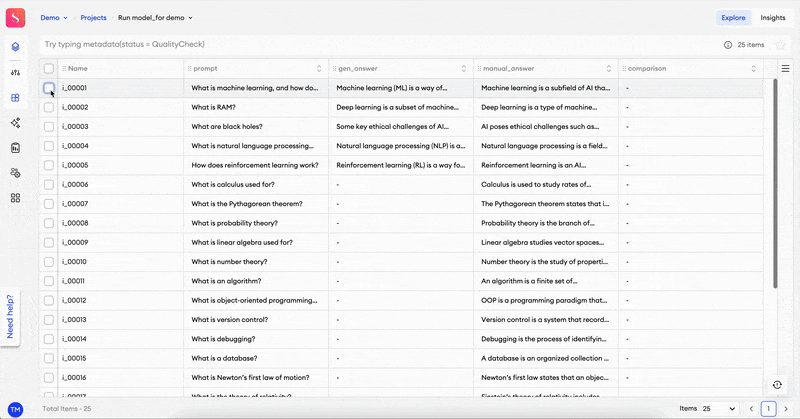Open cell 'Some key ethical challenges of AI...'
Viewport: 800px width, 419px height.
point(401,127)
